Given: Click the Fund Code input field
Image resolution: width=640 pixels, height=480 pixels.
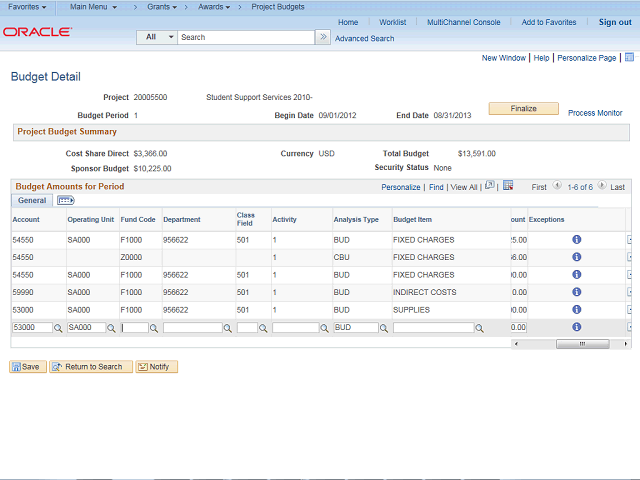Looking at the screenshot, I should point(133,328).
